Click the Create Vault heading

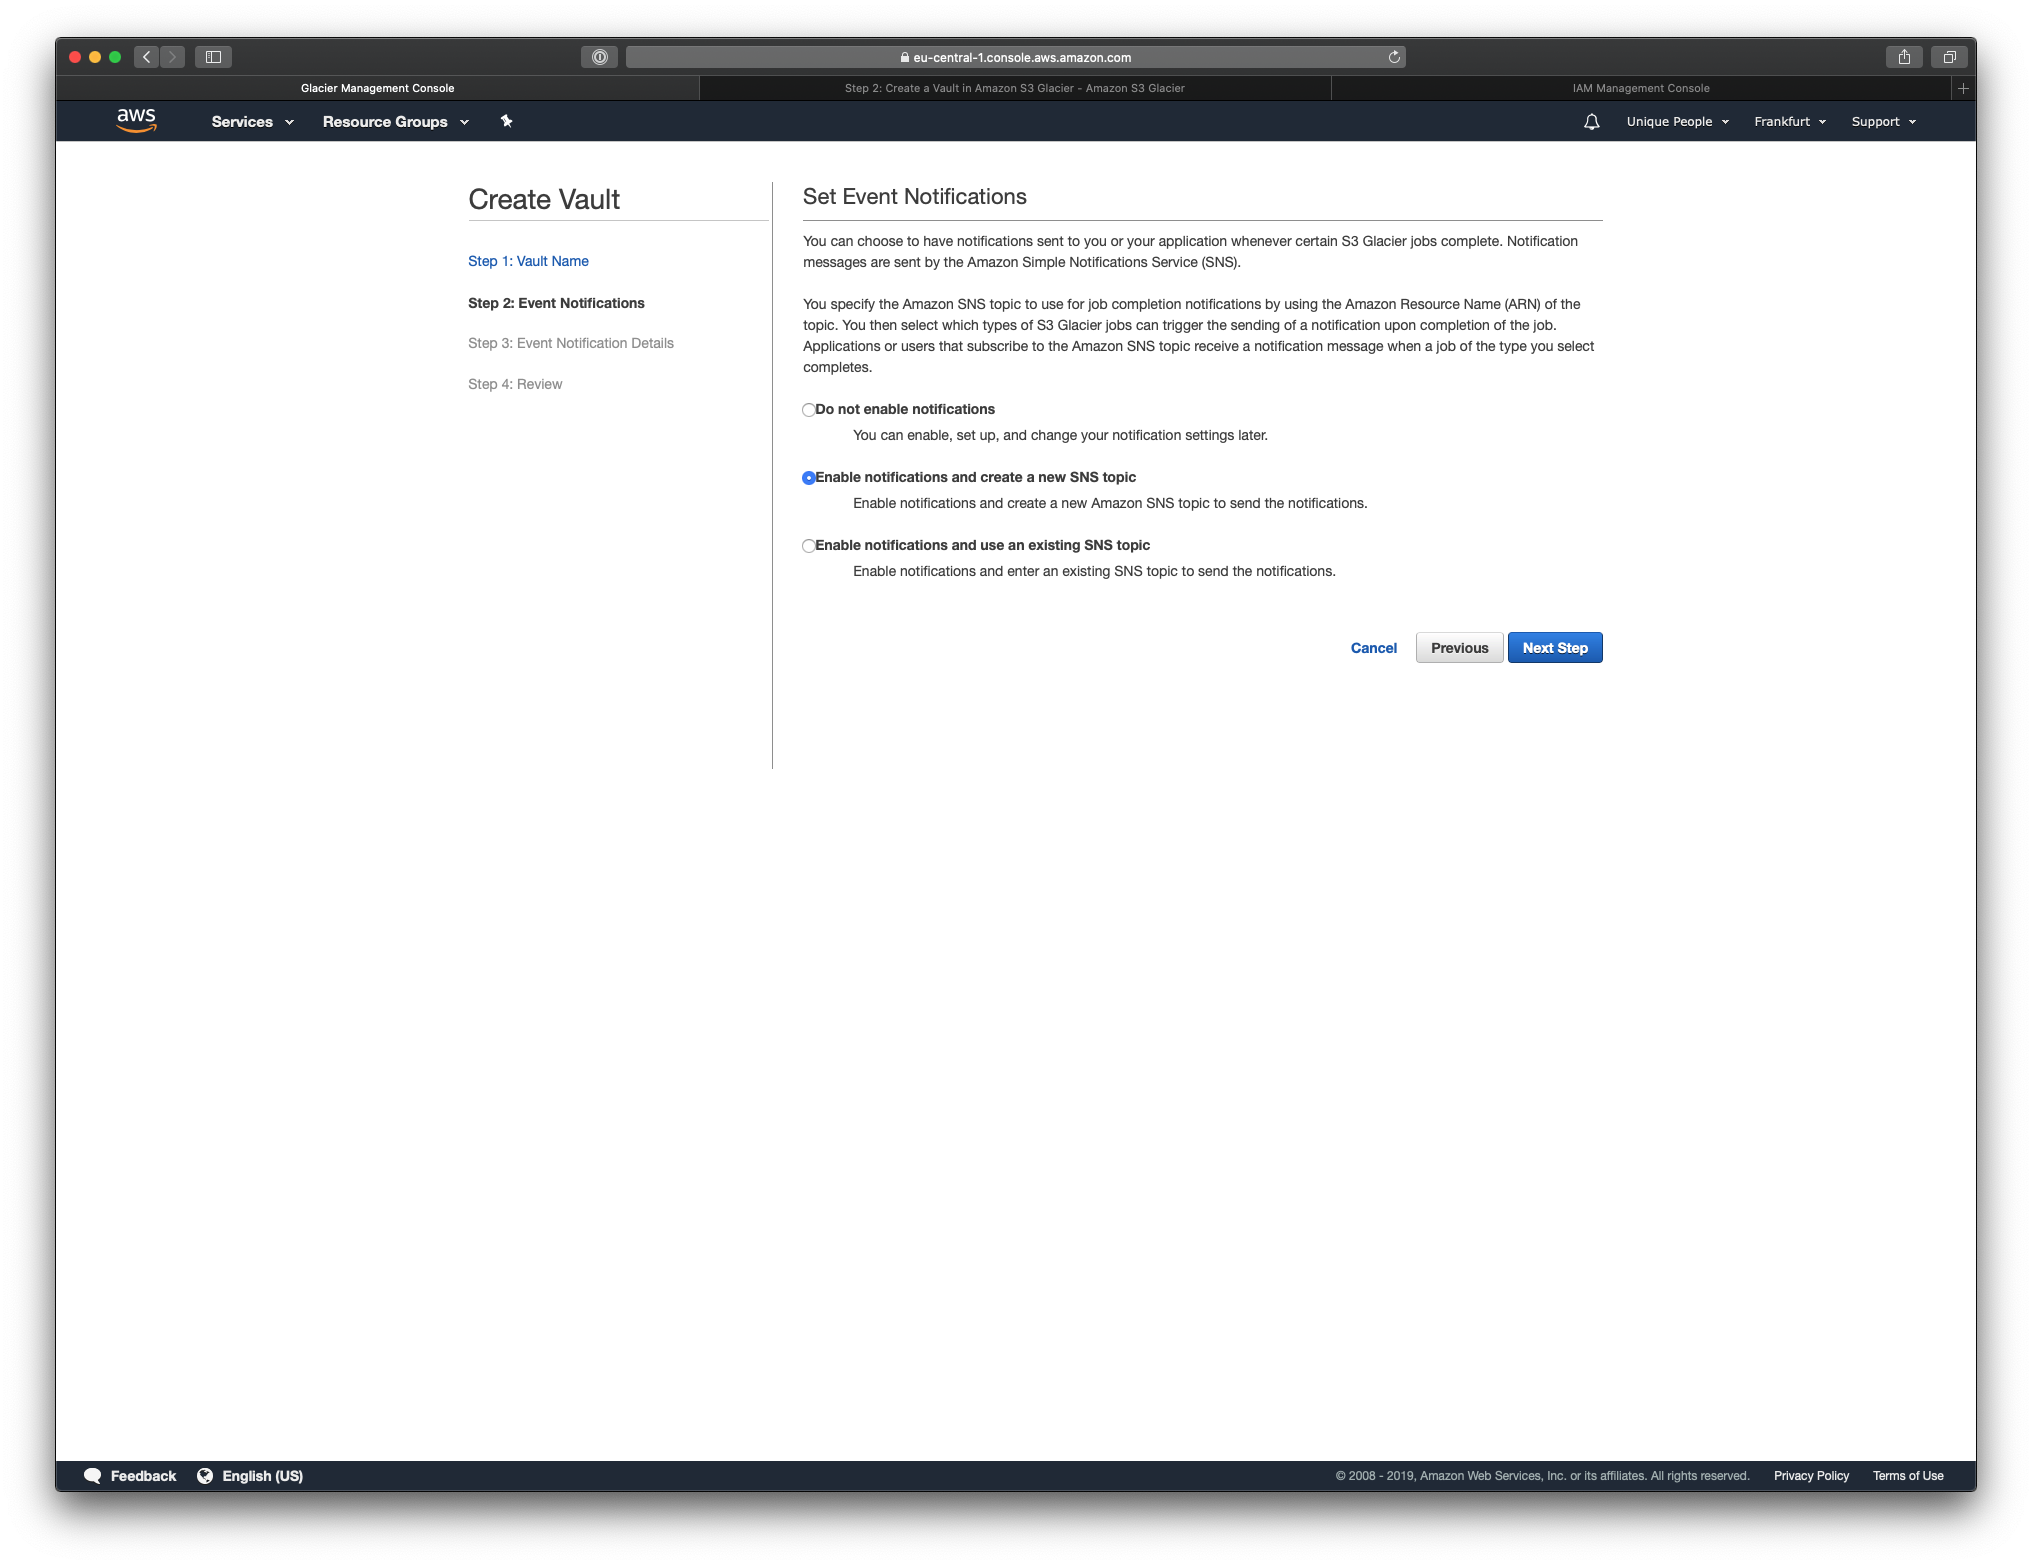[x=544, y=200]
